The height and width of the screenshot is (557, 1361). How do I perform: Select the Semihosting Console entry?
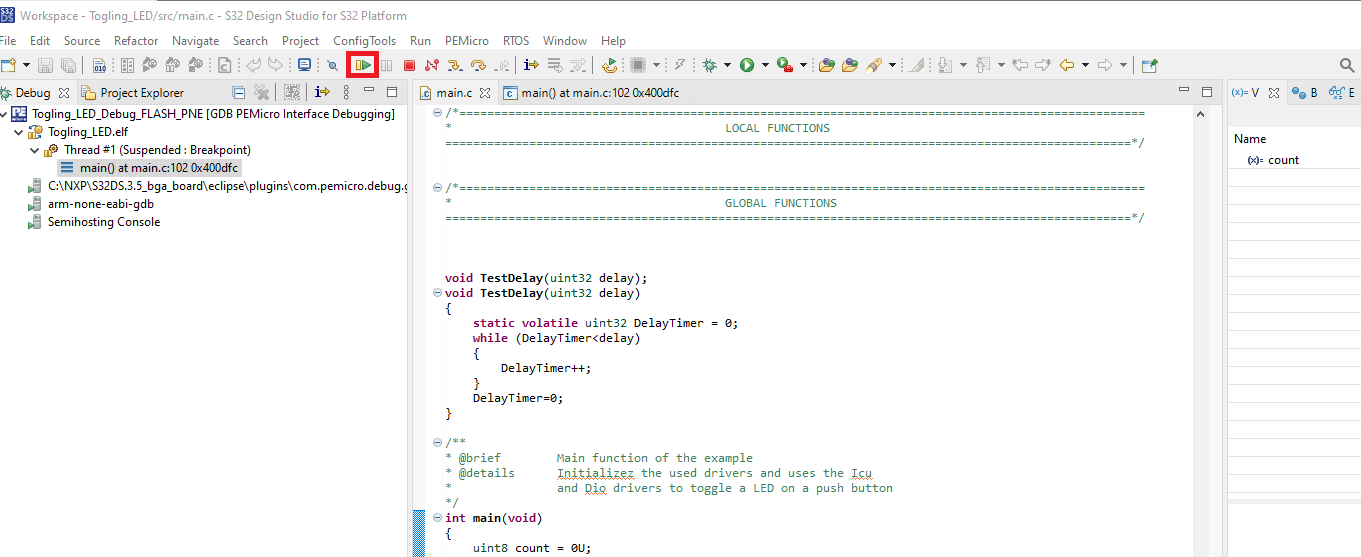103,222
